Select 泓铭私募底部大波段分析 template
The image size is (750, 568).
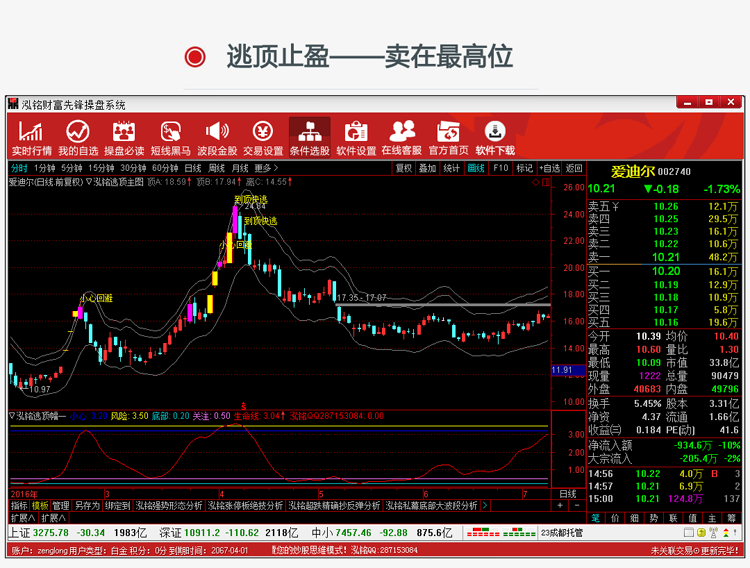[x=431, y=505]
